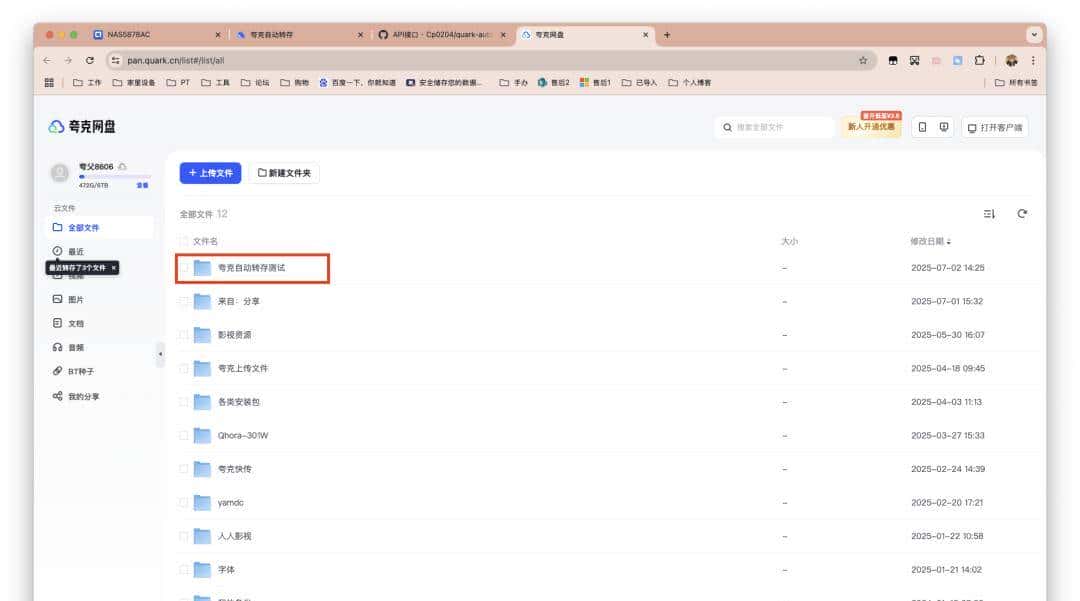Tick the checkbox for 影视资源 folder
This screenshot has width=1080, height=601.
pyautogui.click(x=183, y=335)
